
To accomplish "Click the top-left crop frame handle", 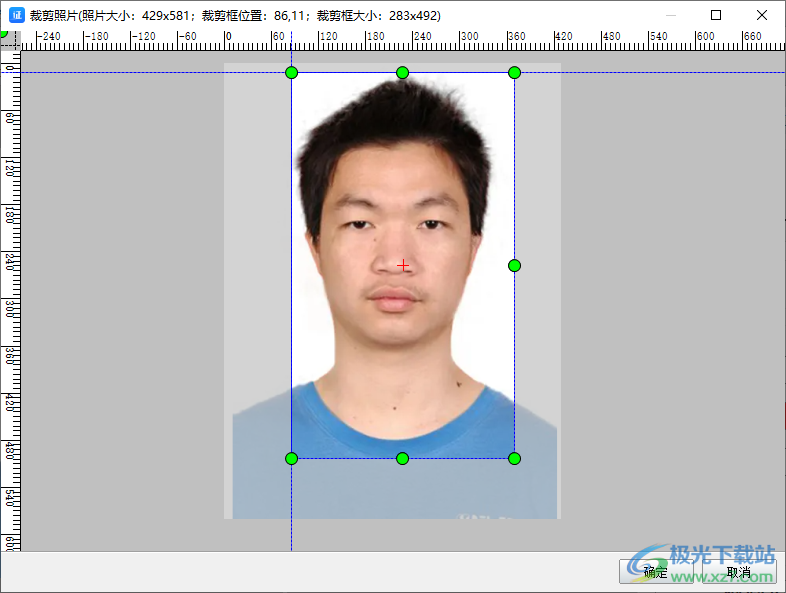I will (292, 72).
